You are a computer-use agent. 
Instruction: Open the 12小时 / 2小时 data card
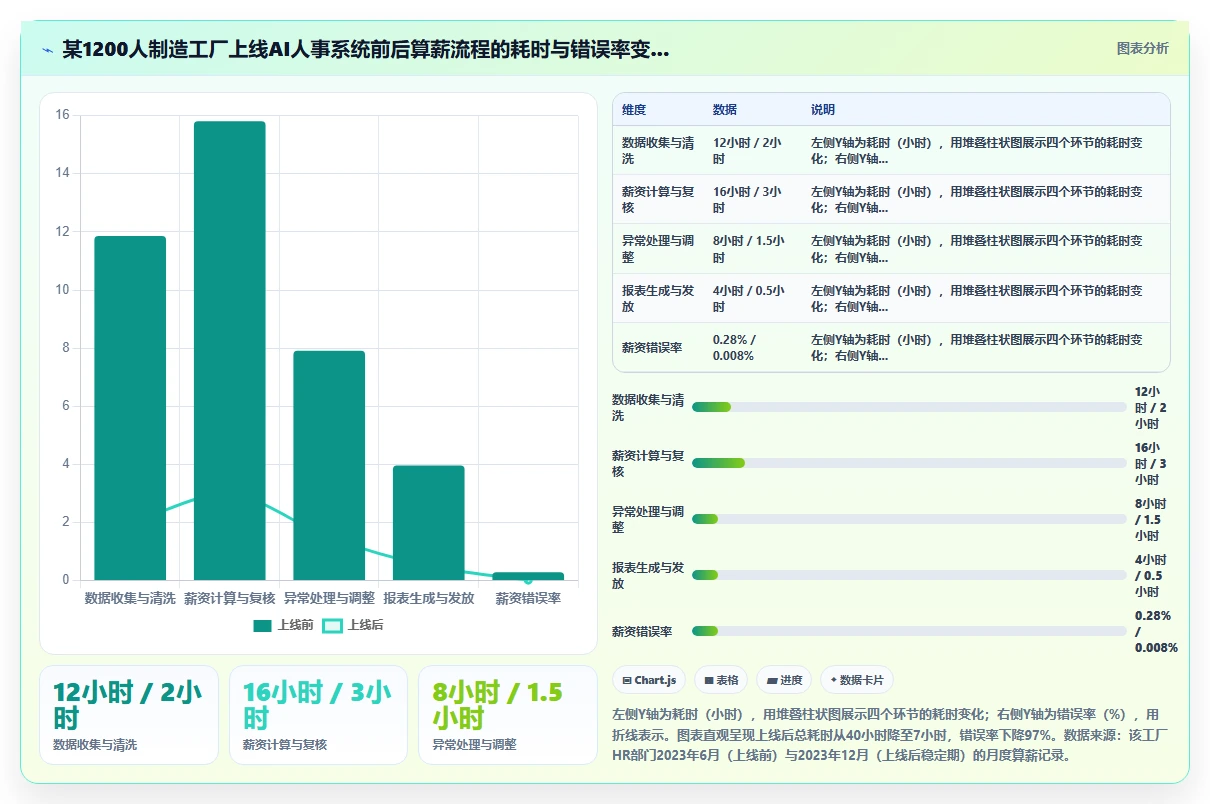129,715
